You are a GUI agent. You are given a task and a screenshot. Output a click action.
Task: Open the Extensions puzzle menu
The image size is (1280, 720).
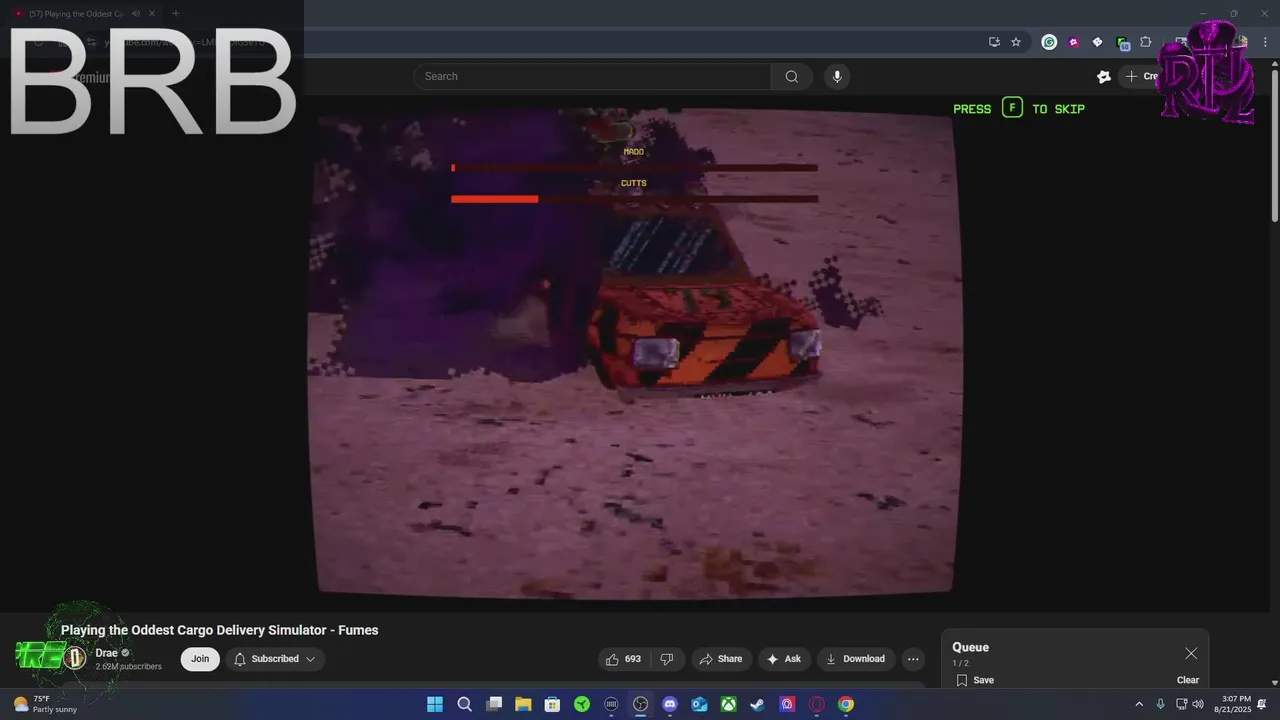click(x=1146, y=42)
